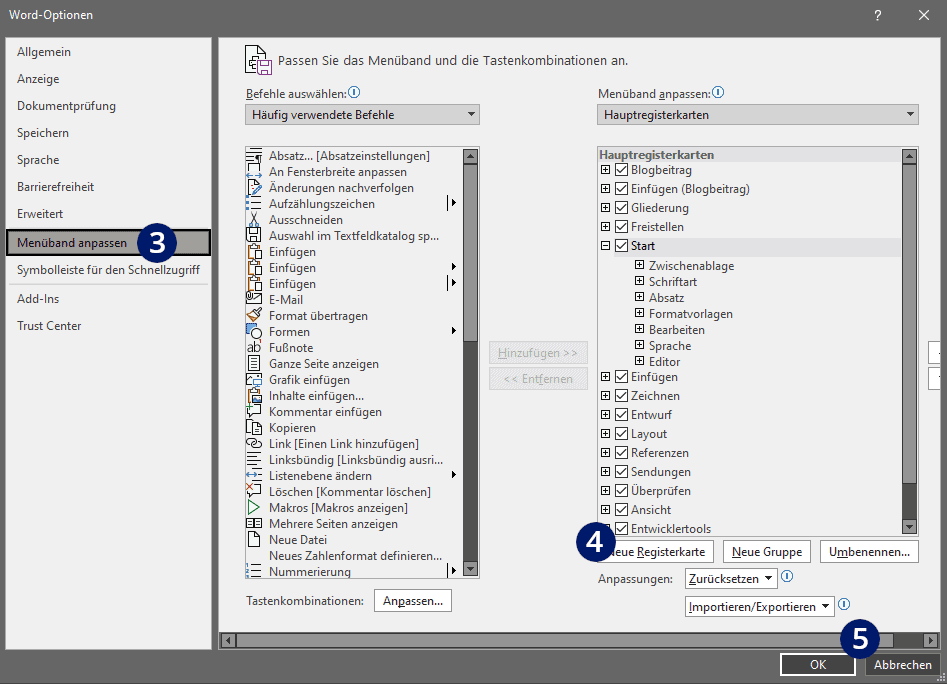
Task: Toggle the Layout checkbox
Action: (x=621, y=433)
